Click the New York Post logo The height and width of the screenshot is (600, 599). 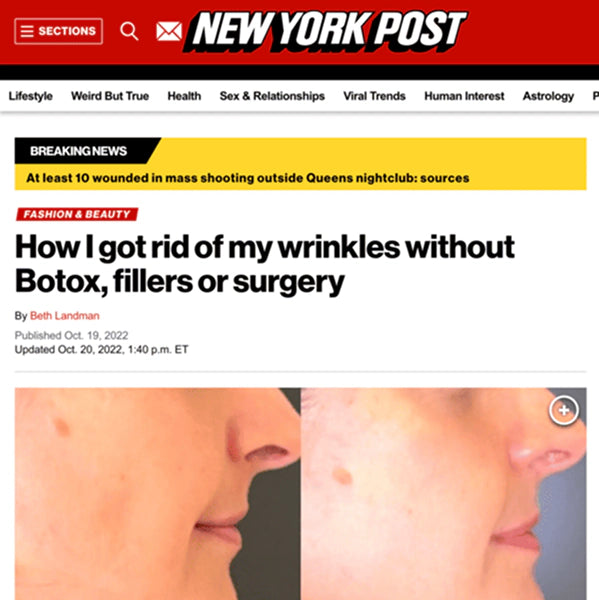[325, 31]
